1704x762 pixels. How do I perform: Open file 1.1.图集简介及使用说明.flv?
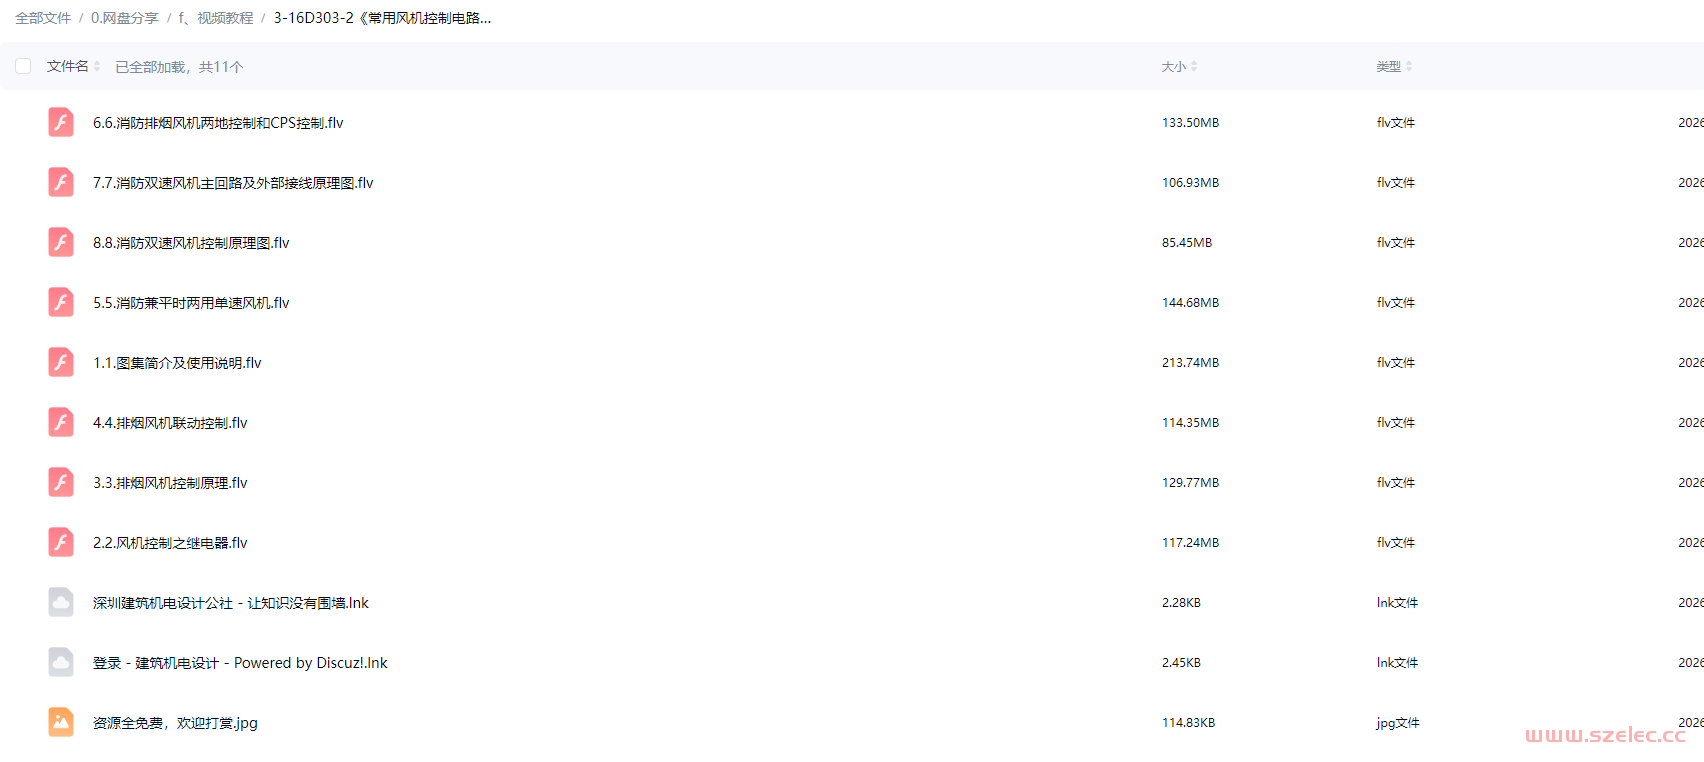(177, 363)
